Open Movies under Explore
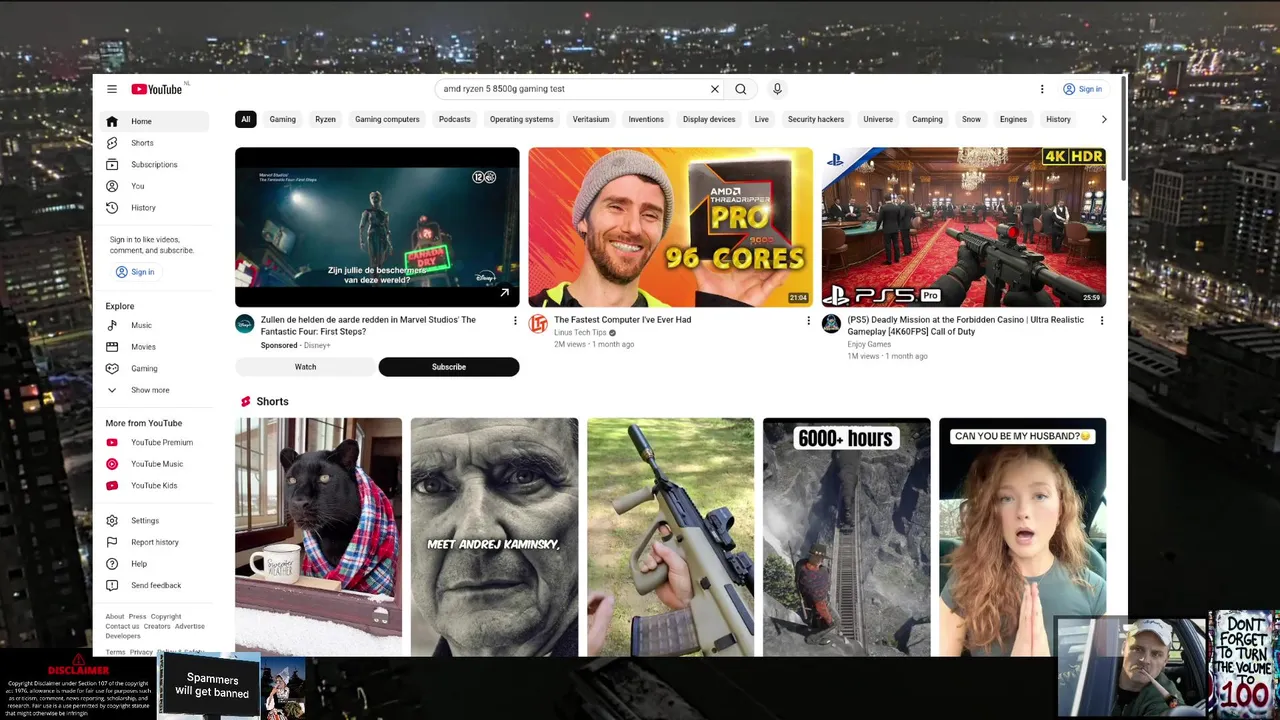The image size is (1280, 720). tap(154, 347)
